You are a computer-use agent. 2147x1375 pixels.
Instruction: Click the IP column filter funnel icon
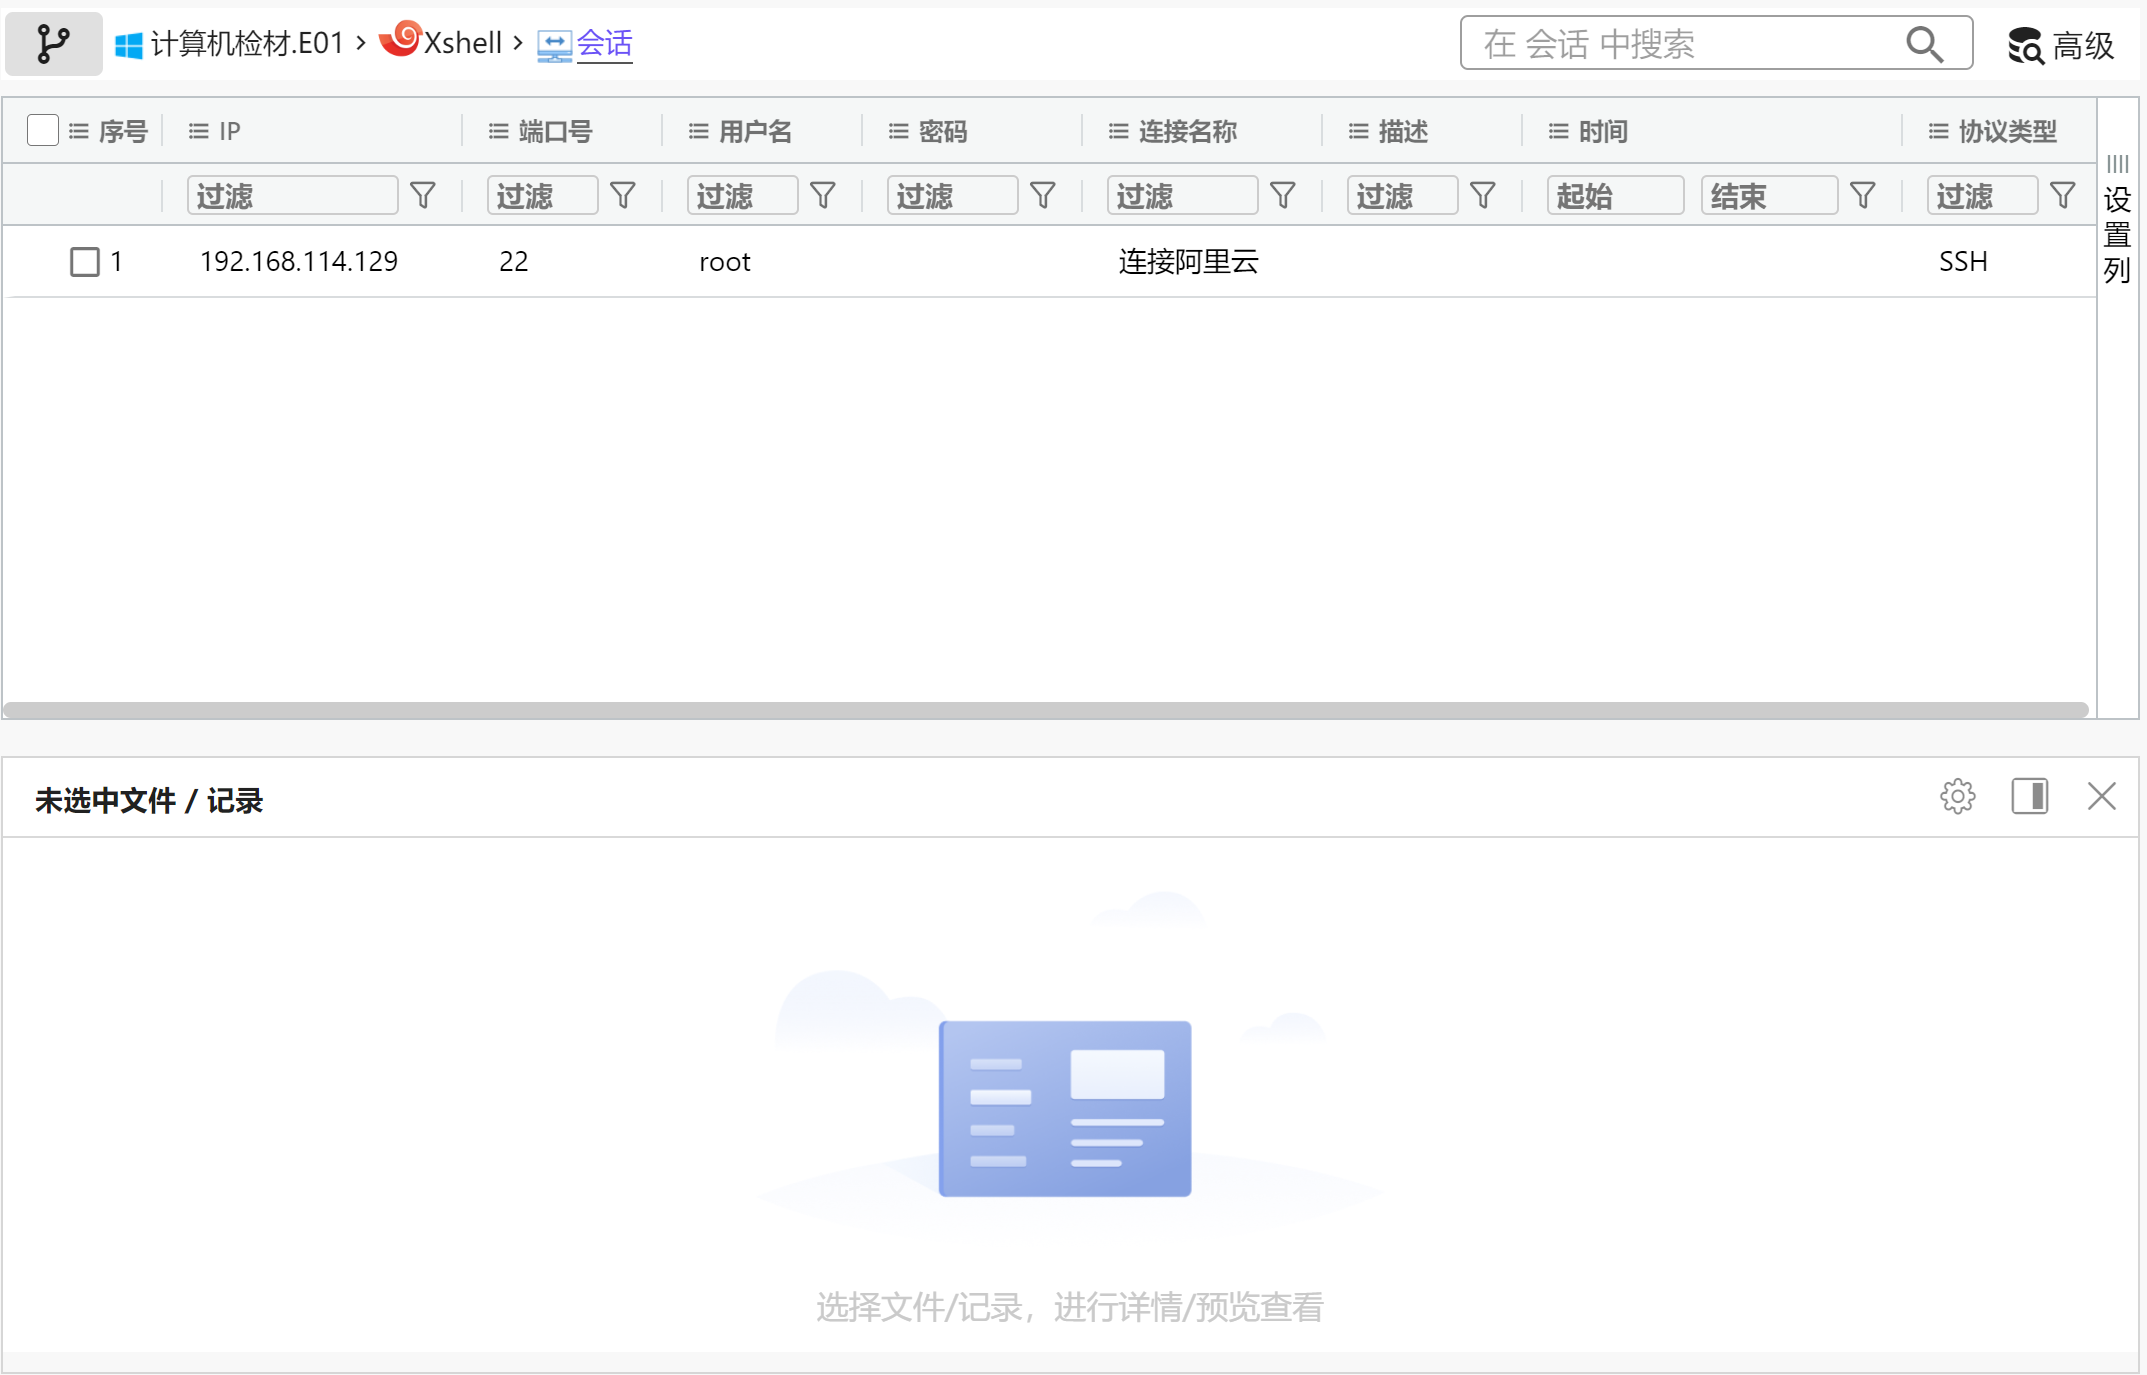pos(423,195)
